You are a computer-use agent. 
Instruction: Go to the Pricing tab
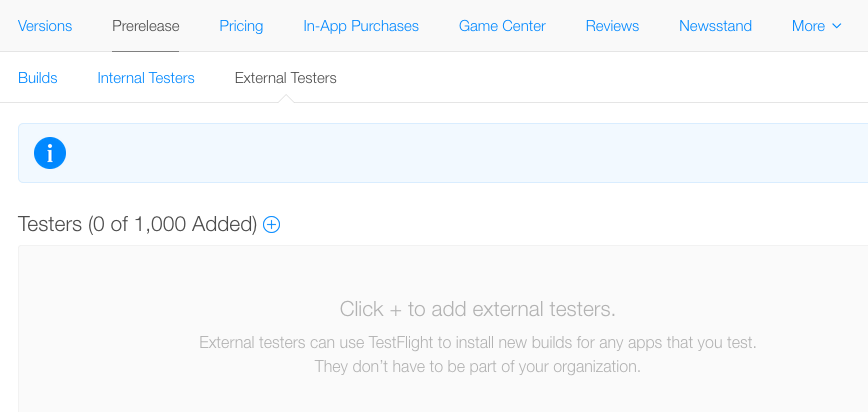click(241, 26)
